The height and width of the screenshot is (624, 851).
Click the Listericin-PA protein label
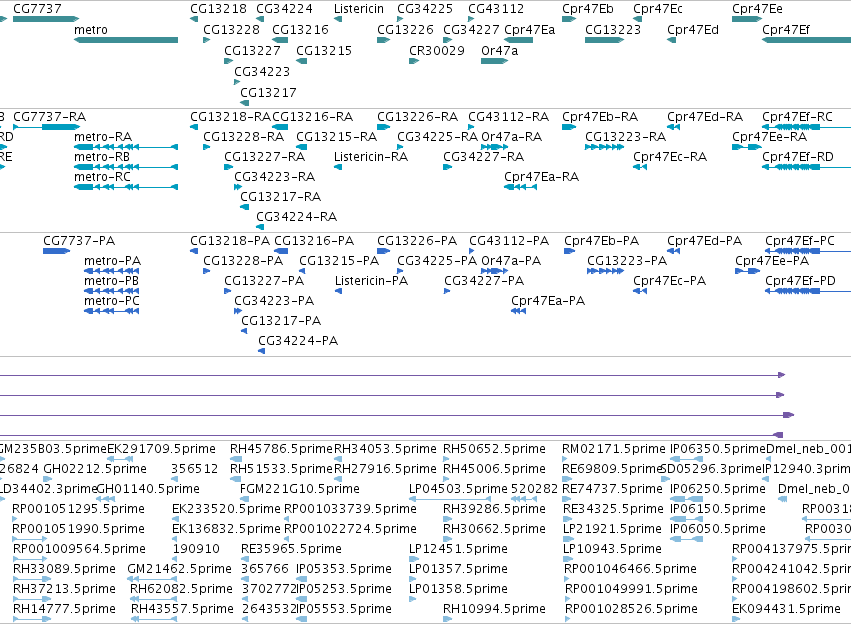tap(371, 281)
